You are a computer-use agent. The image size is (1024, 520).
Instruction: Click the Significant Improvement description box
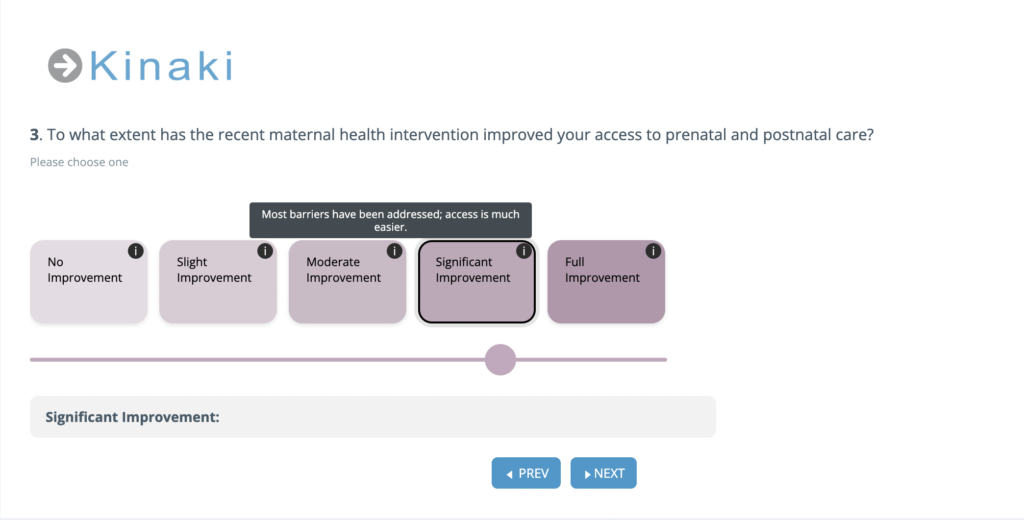coord(373,417)
